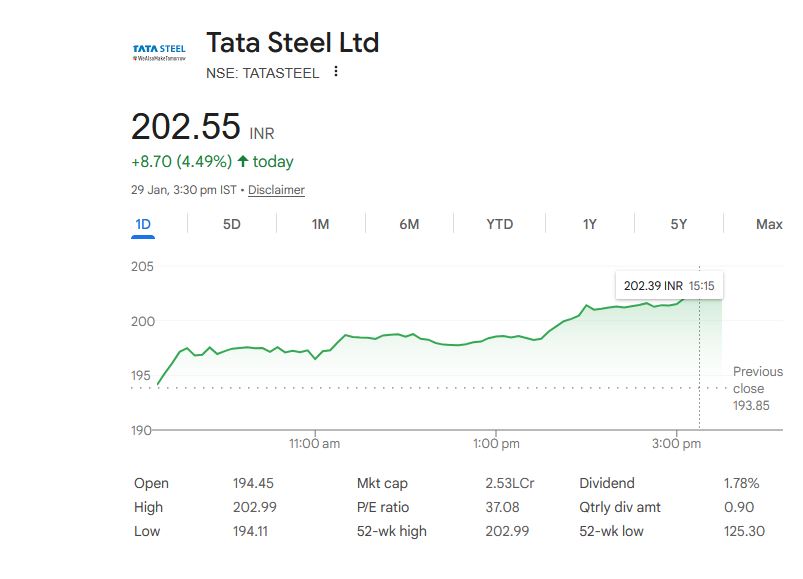Click the 202.39 INR chart tooltip

(667, 286)
